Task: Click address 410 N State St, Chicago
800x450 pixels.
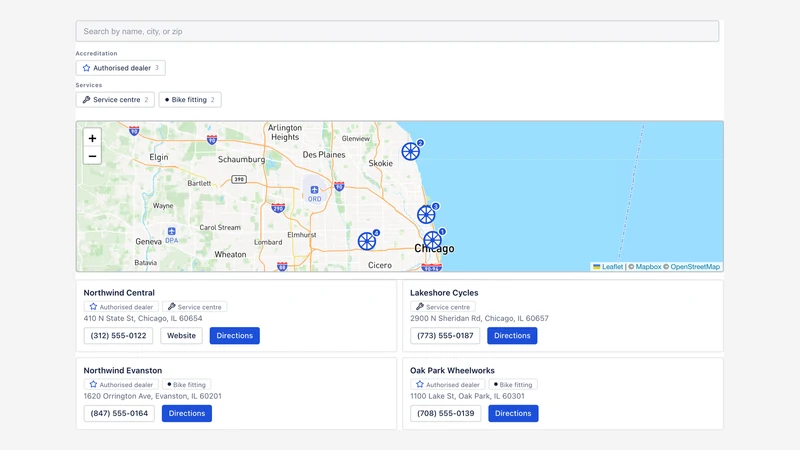Action: [143, 318]
